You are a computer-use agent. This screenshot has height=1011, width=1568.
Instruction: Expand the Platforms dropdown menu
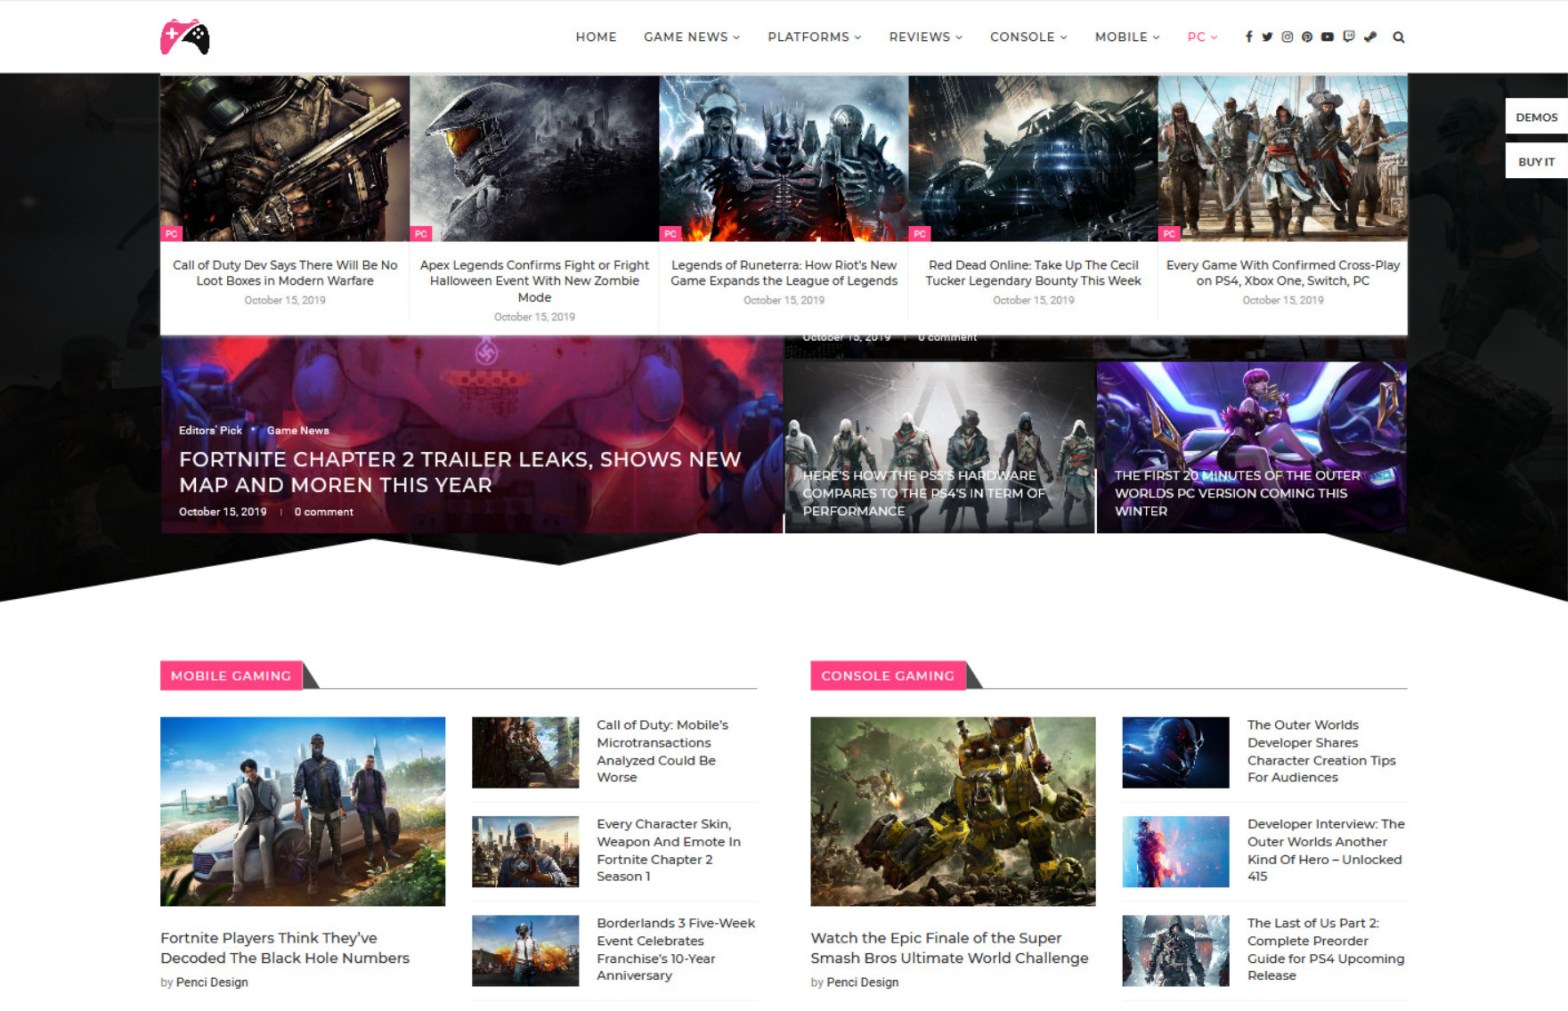coord(813,37)
